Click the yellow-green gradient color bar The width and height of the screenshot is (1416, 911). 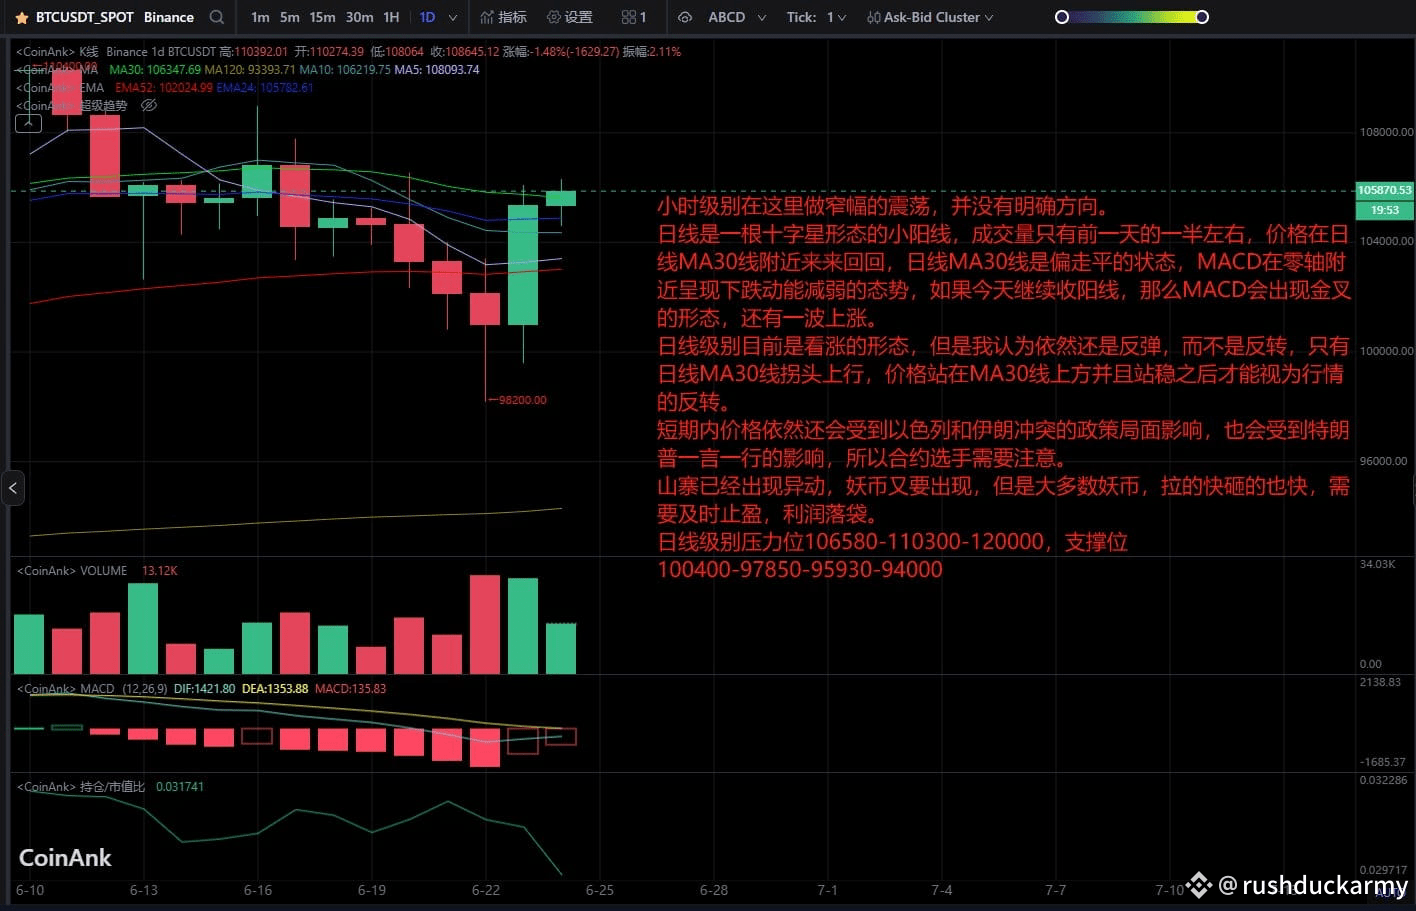[1132, 17]
